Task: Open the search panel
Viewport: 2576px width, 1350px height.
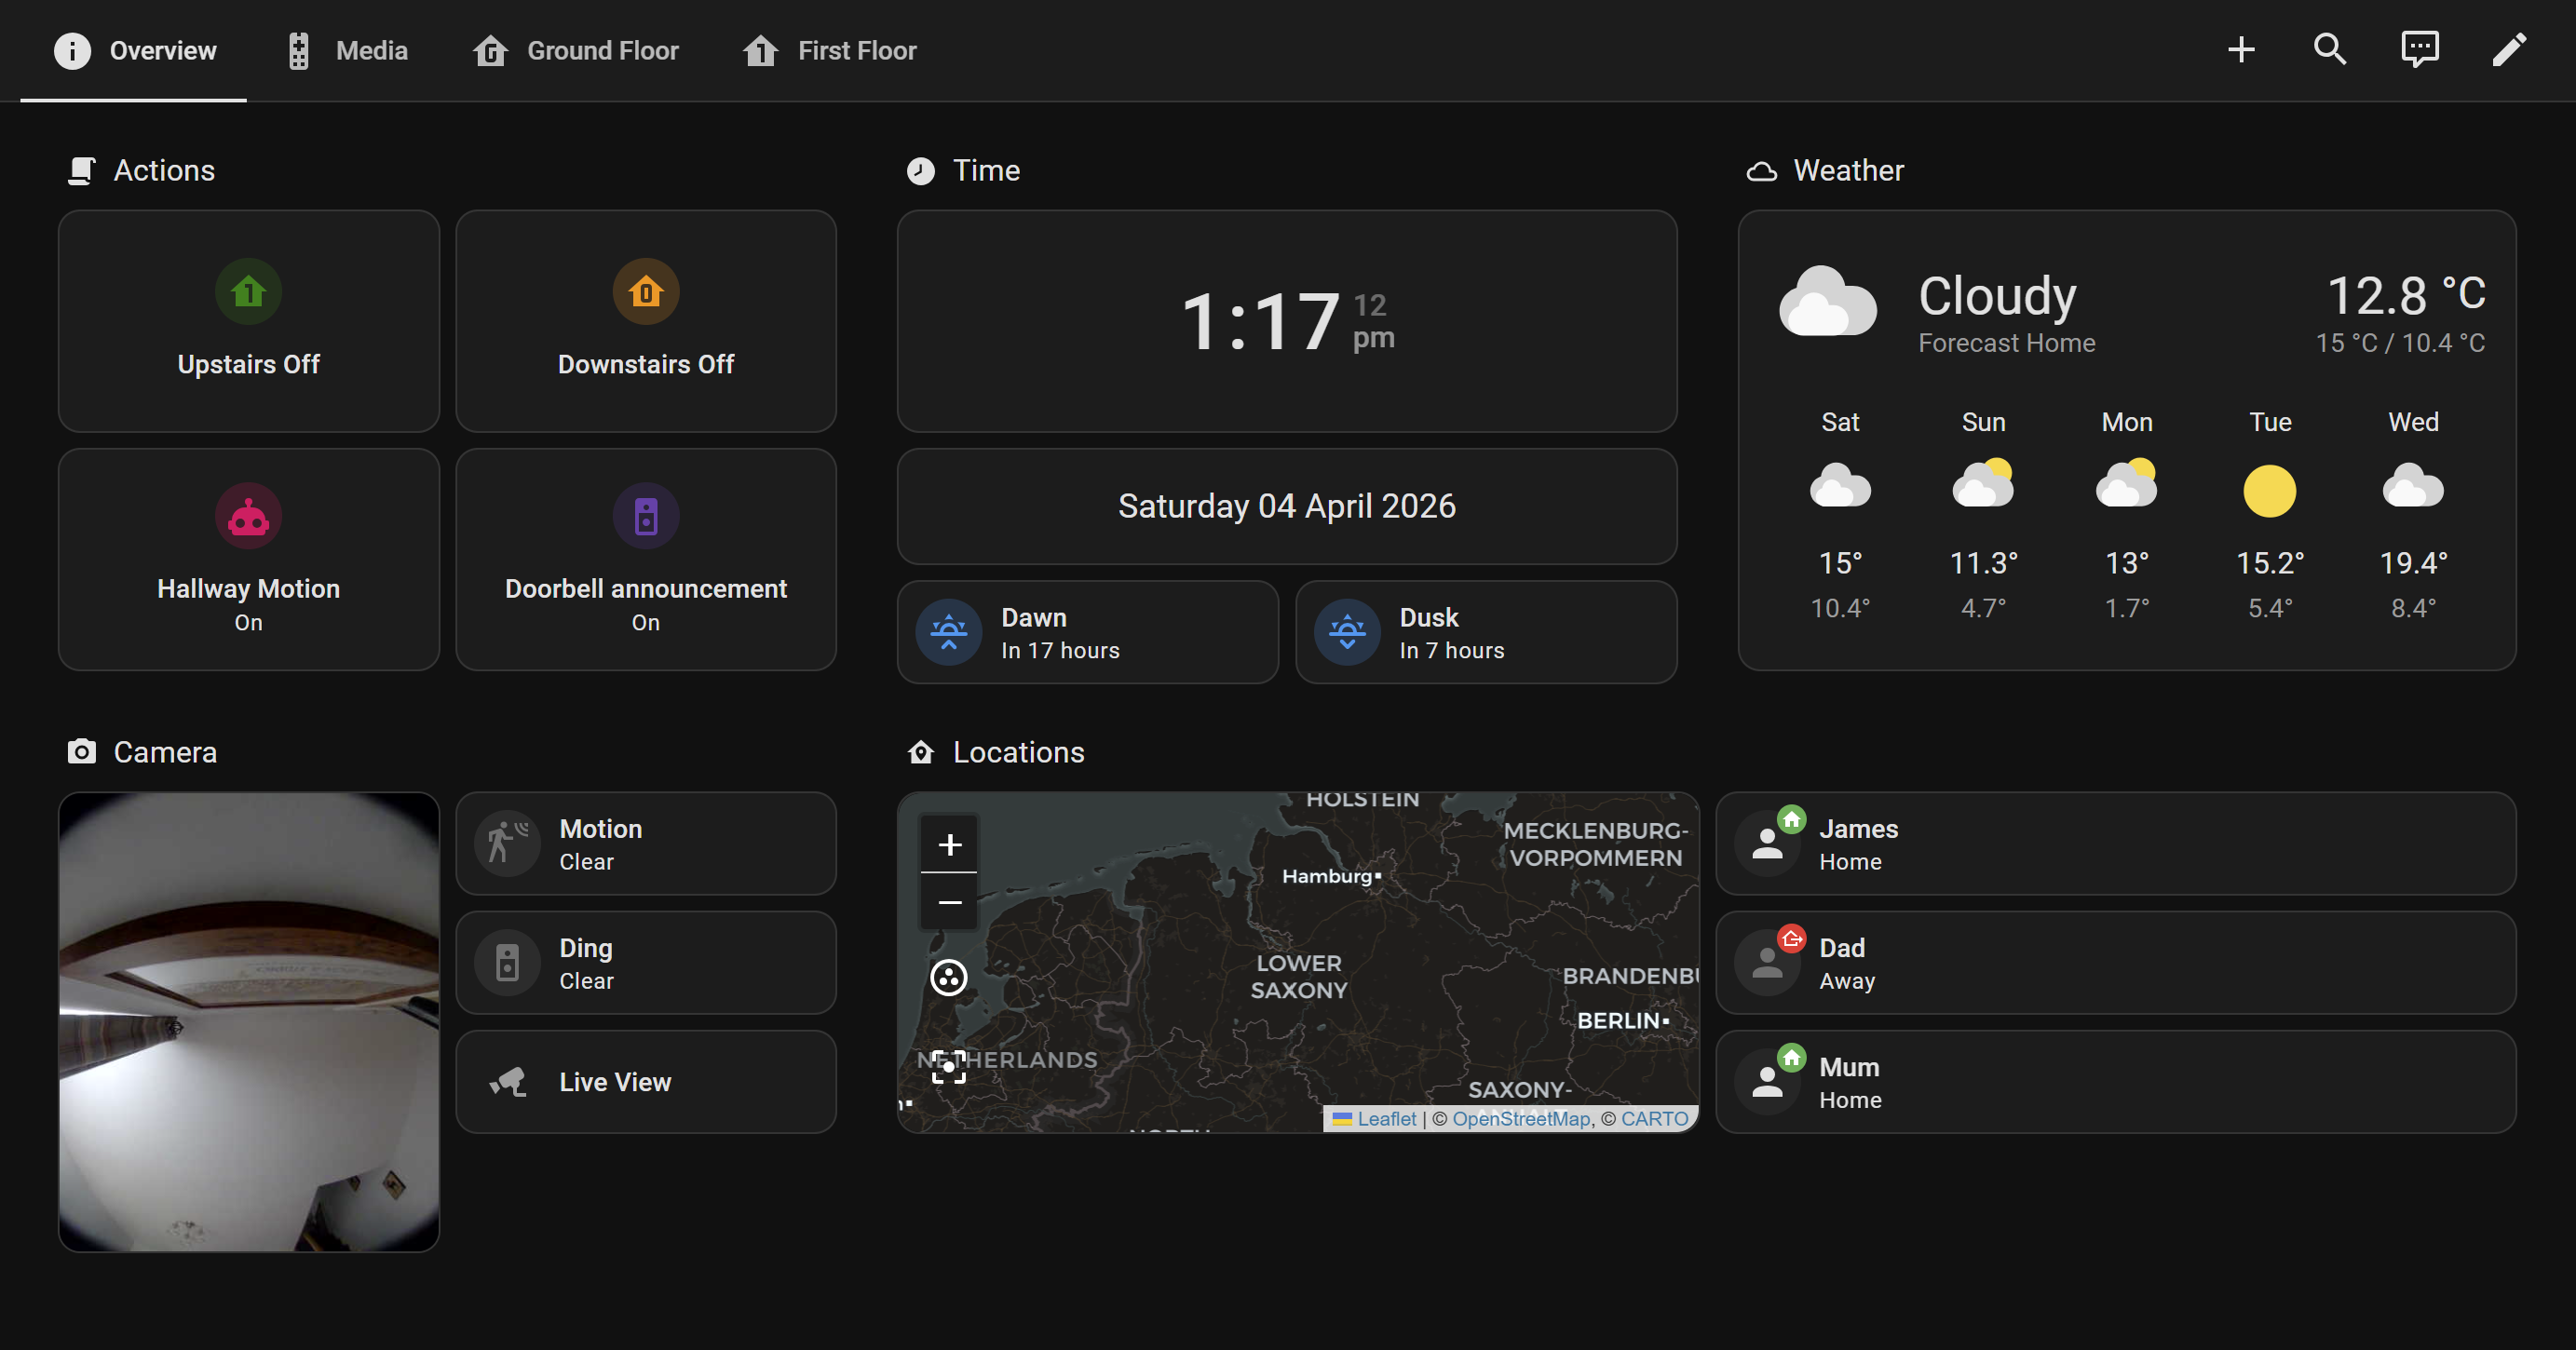Action: 2330,49
